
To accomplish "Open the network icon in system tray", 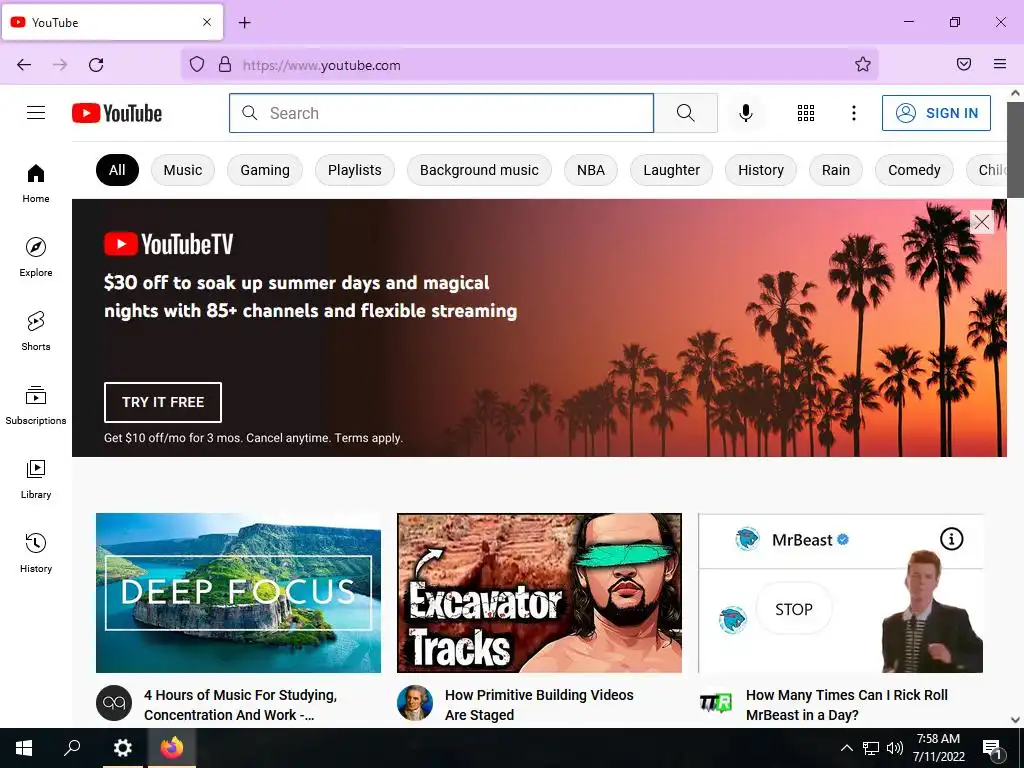I will click(871, 748).
